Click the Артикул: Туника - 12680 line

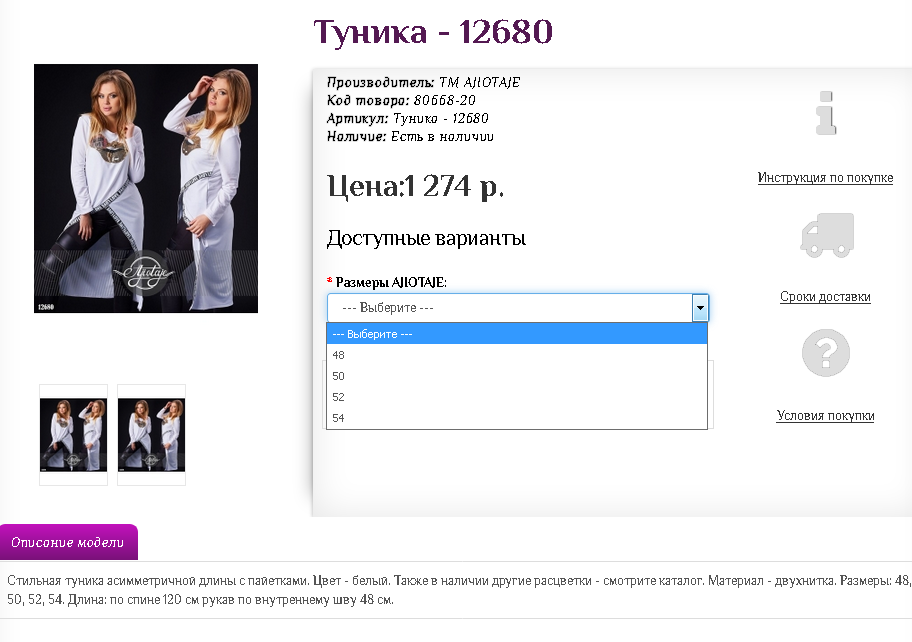point(407,119)
